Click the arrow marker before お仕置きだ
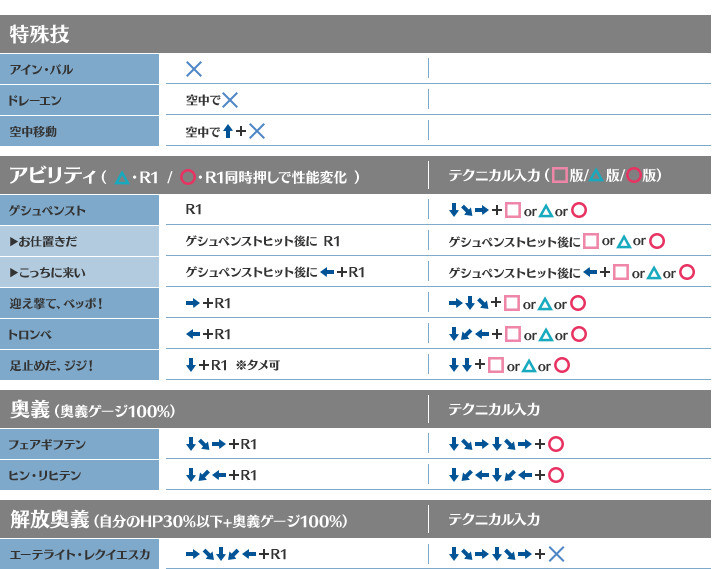This screenshot has height=569, width=714. coord(13,242)
